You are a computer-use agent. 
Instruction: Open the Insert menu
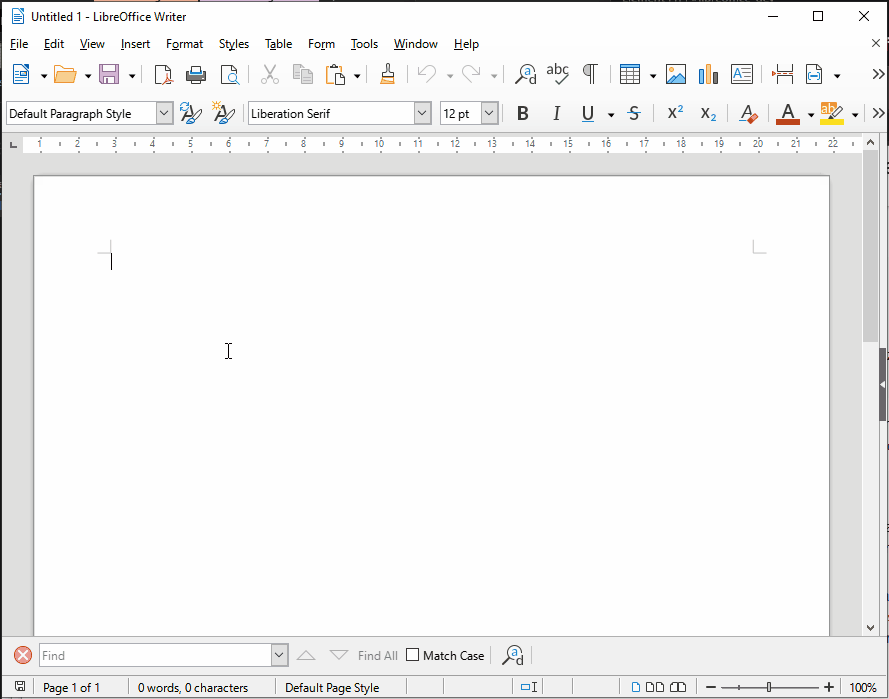tap(135, 43)
